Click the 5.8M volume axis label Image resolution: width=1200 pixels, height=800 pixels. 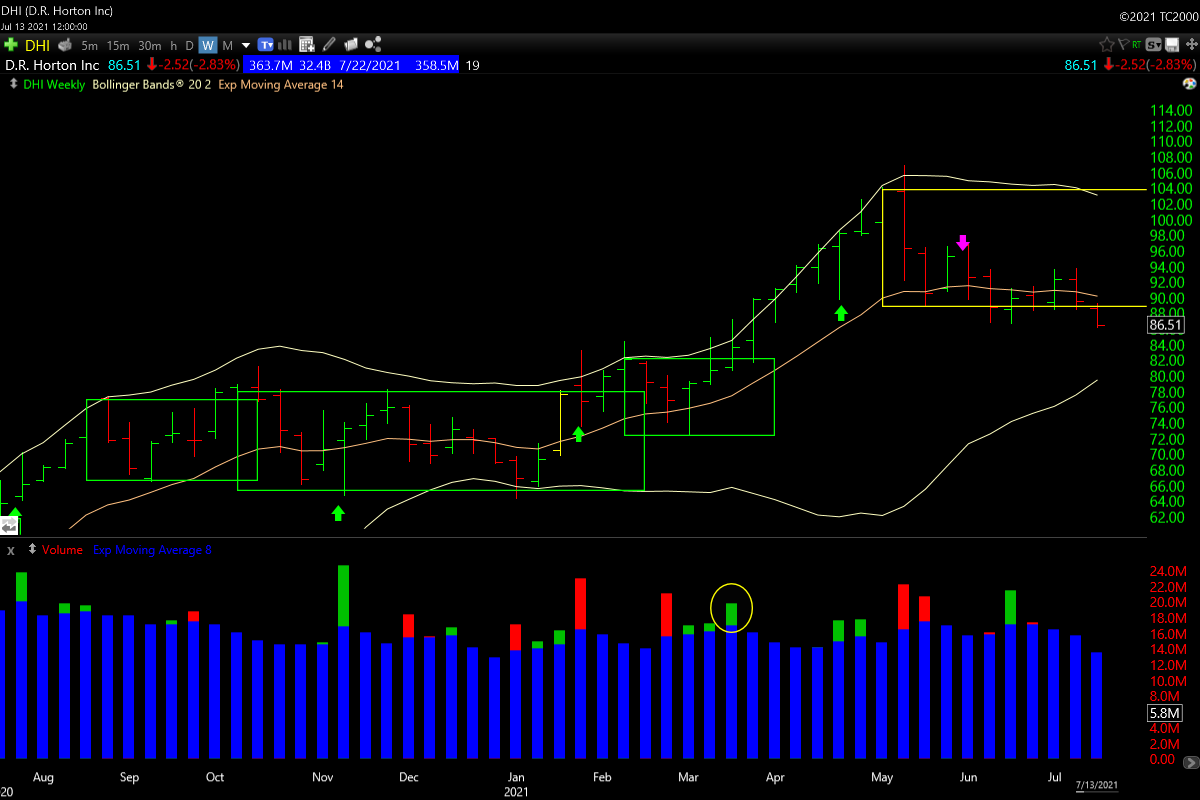click(x=1166, y=714)
